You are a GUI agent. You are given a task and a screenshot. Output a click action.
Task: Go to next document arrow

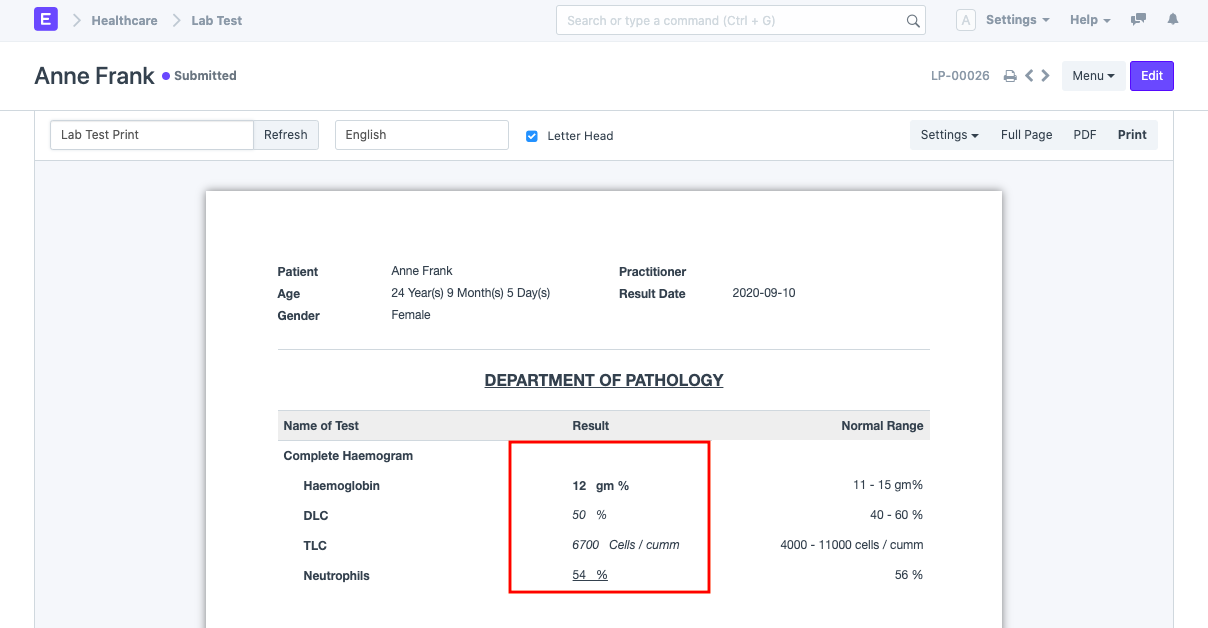(1045, 76)
